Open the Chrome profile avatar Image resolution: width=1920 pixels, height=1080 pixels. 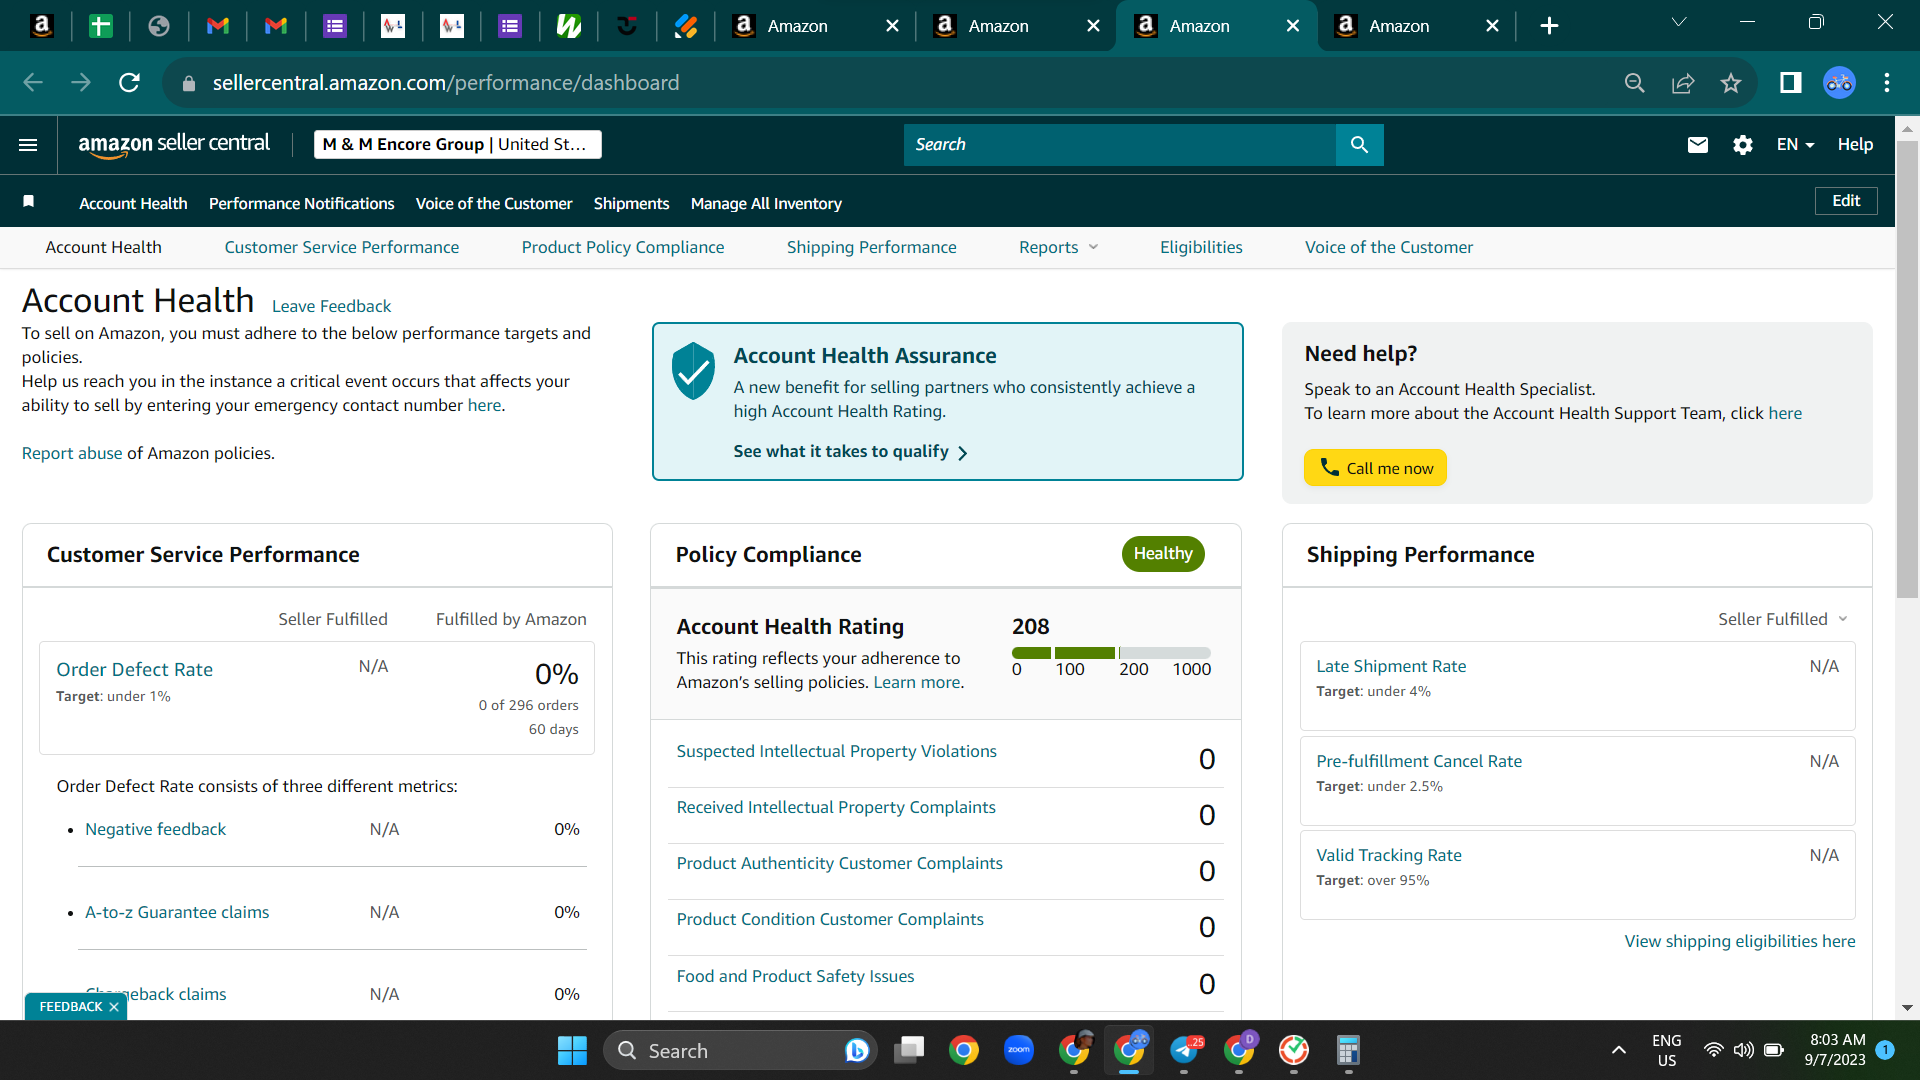(x=1839, y=83)
